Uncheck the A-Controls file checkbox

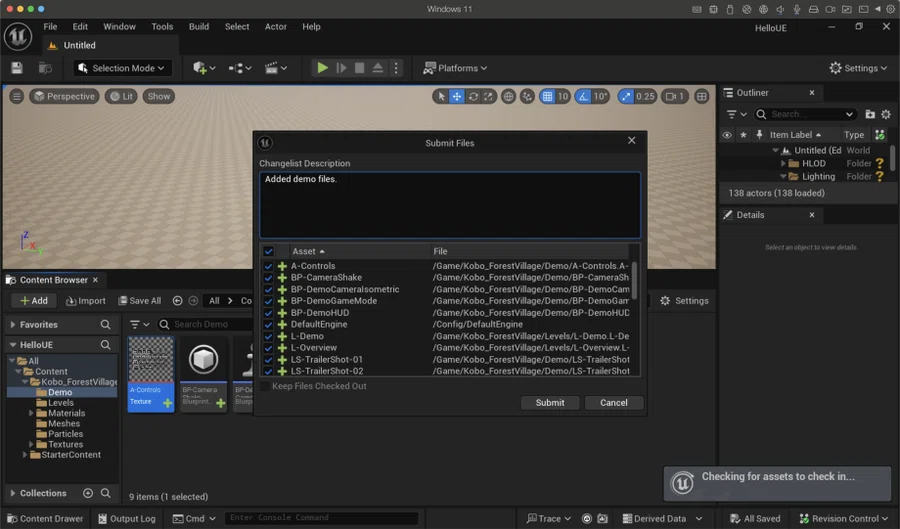point(268,266)
